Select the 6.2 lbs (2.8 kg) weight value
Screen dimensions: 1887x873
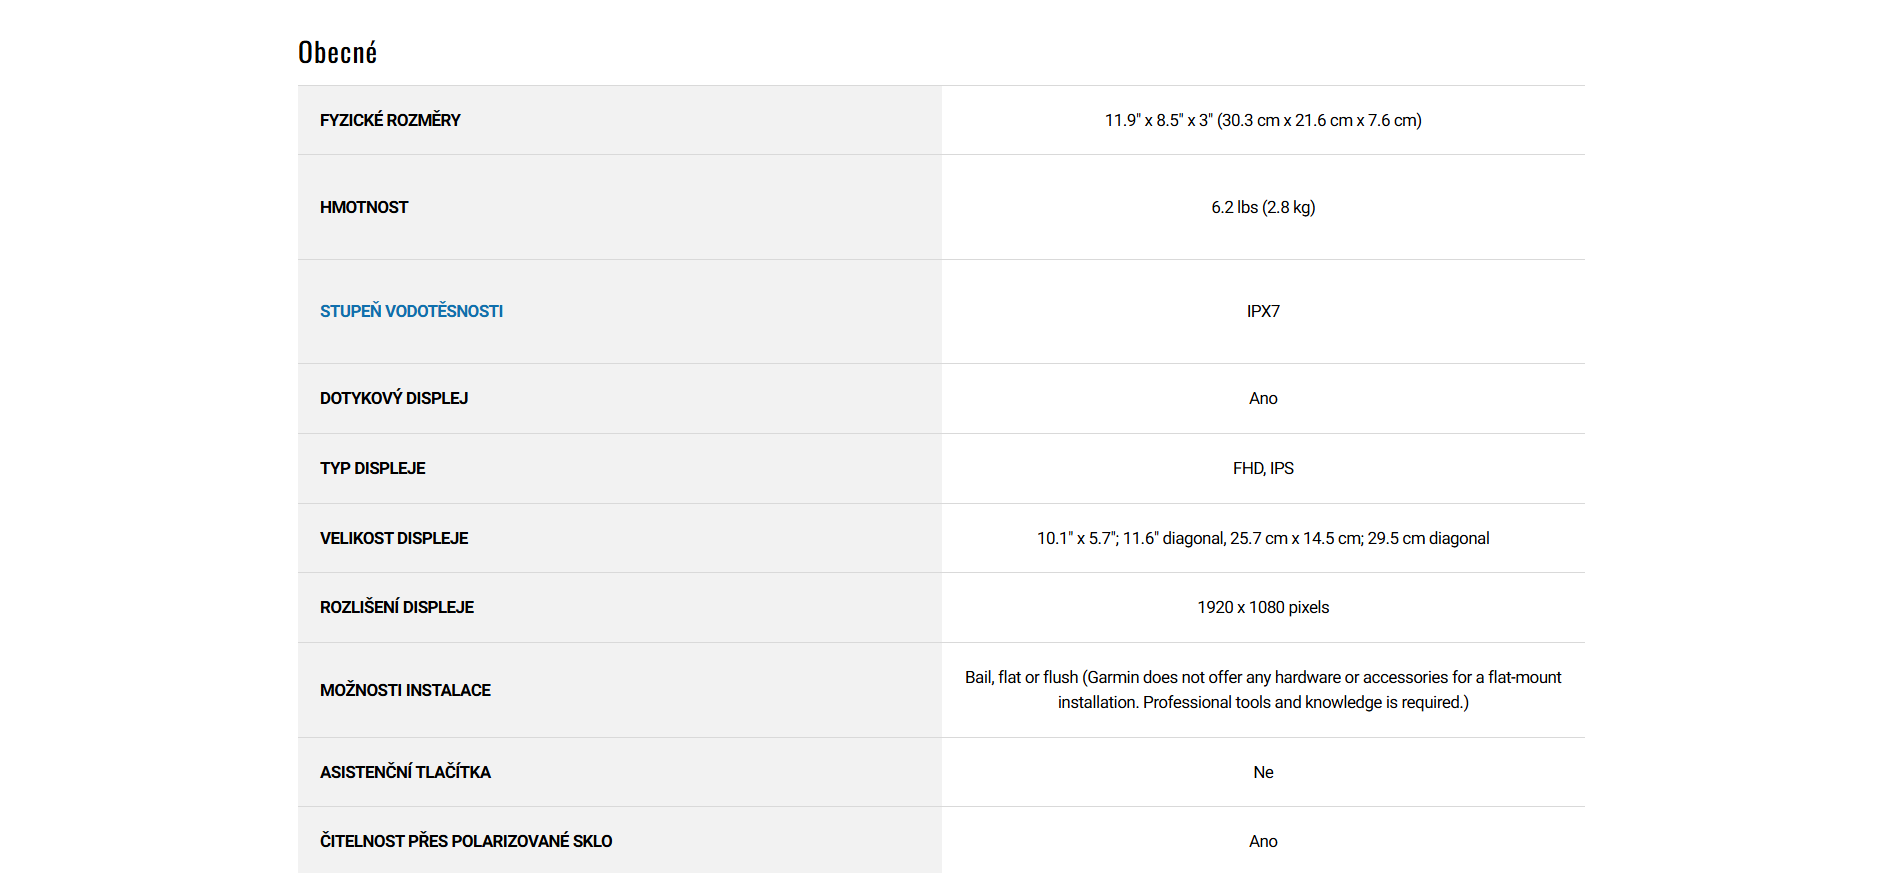[x=1262, y=207]
